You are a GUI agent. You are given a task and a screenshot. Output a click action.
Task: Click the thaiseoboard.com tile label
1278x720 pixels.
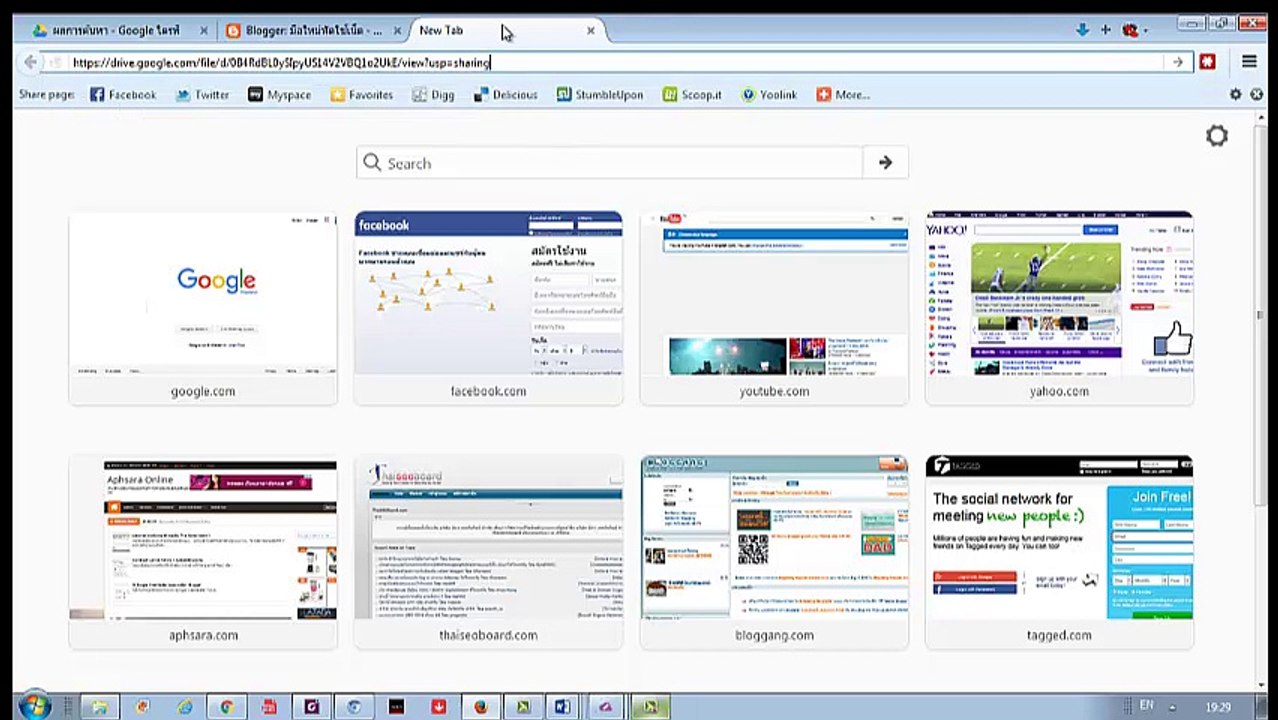click(x=488, y=635)
